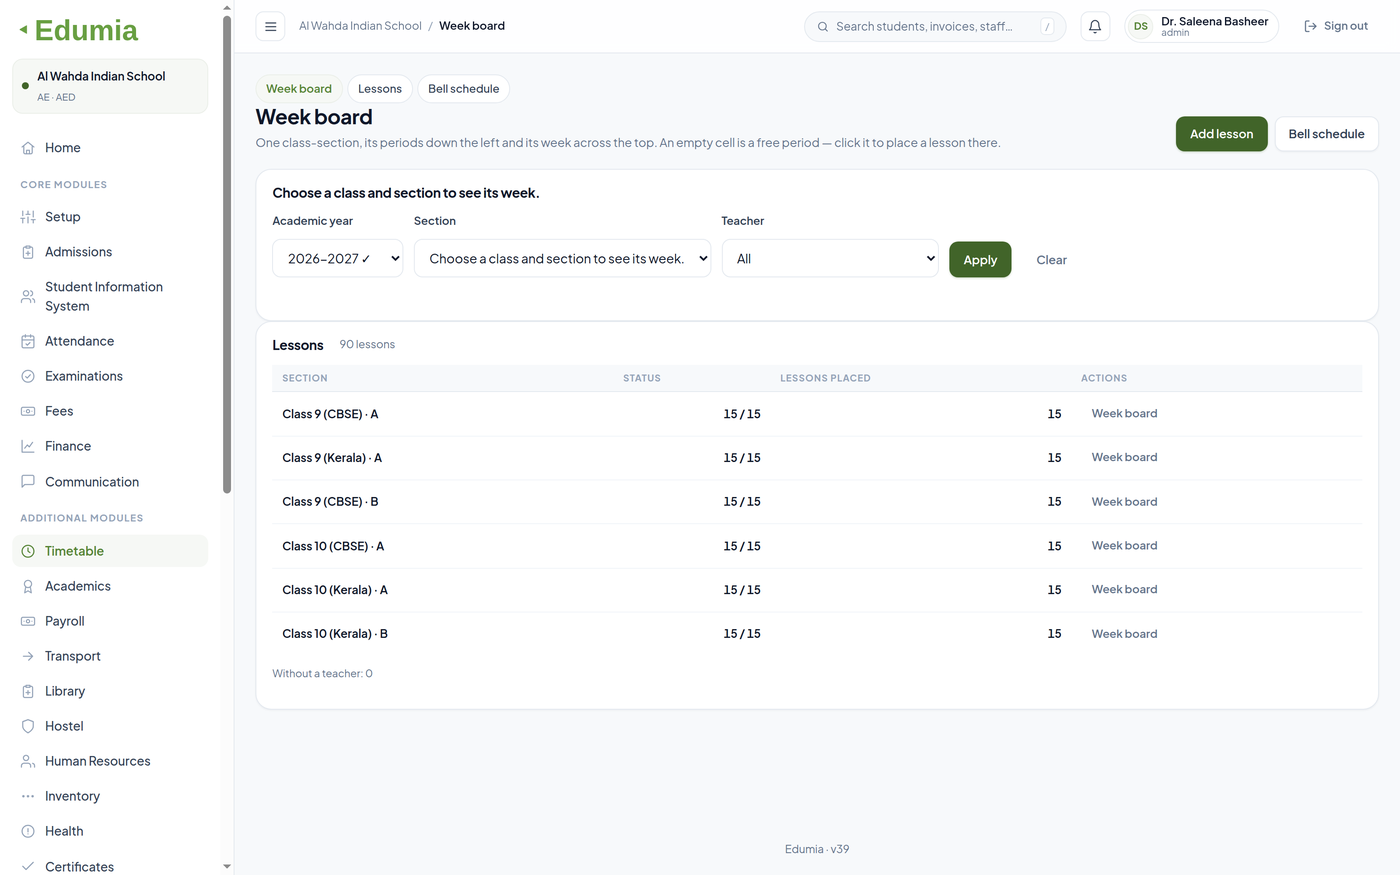Open the Academic year dropdown
Screen dimensions: 1400x875
(338, 258)
